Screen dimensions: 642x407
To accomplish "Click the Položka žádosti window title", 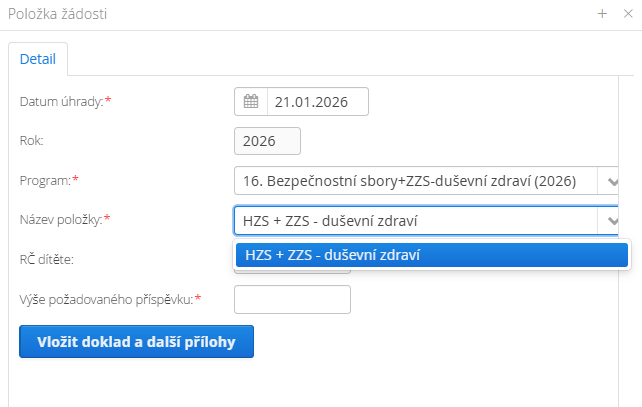I will coord(61,14).
